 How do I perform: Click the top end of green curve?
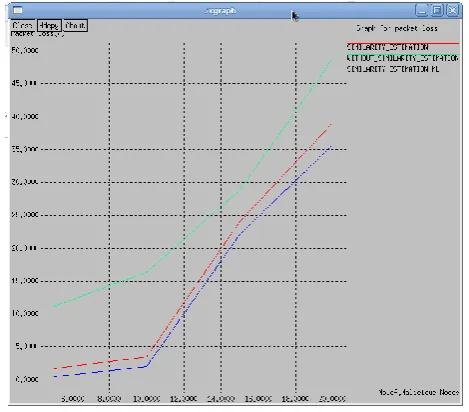click(x=331, y=61)
